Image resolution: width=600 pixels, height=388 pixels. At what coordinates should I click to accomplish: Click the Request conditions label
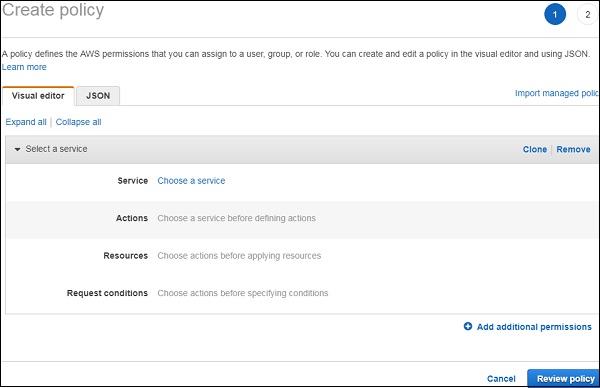coord(107,293)
